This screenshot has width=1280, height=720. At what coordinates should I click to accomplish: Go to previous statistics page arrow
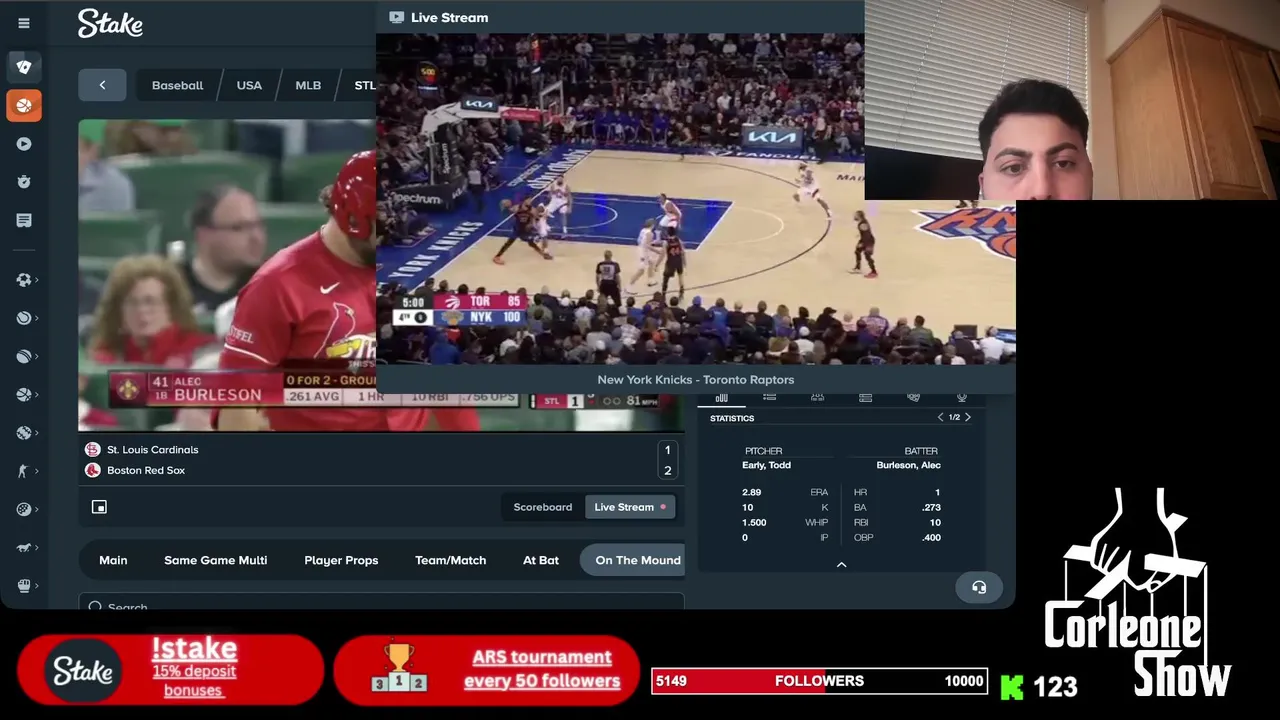(940, 417)
